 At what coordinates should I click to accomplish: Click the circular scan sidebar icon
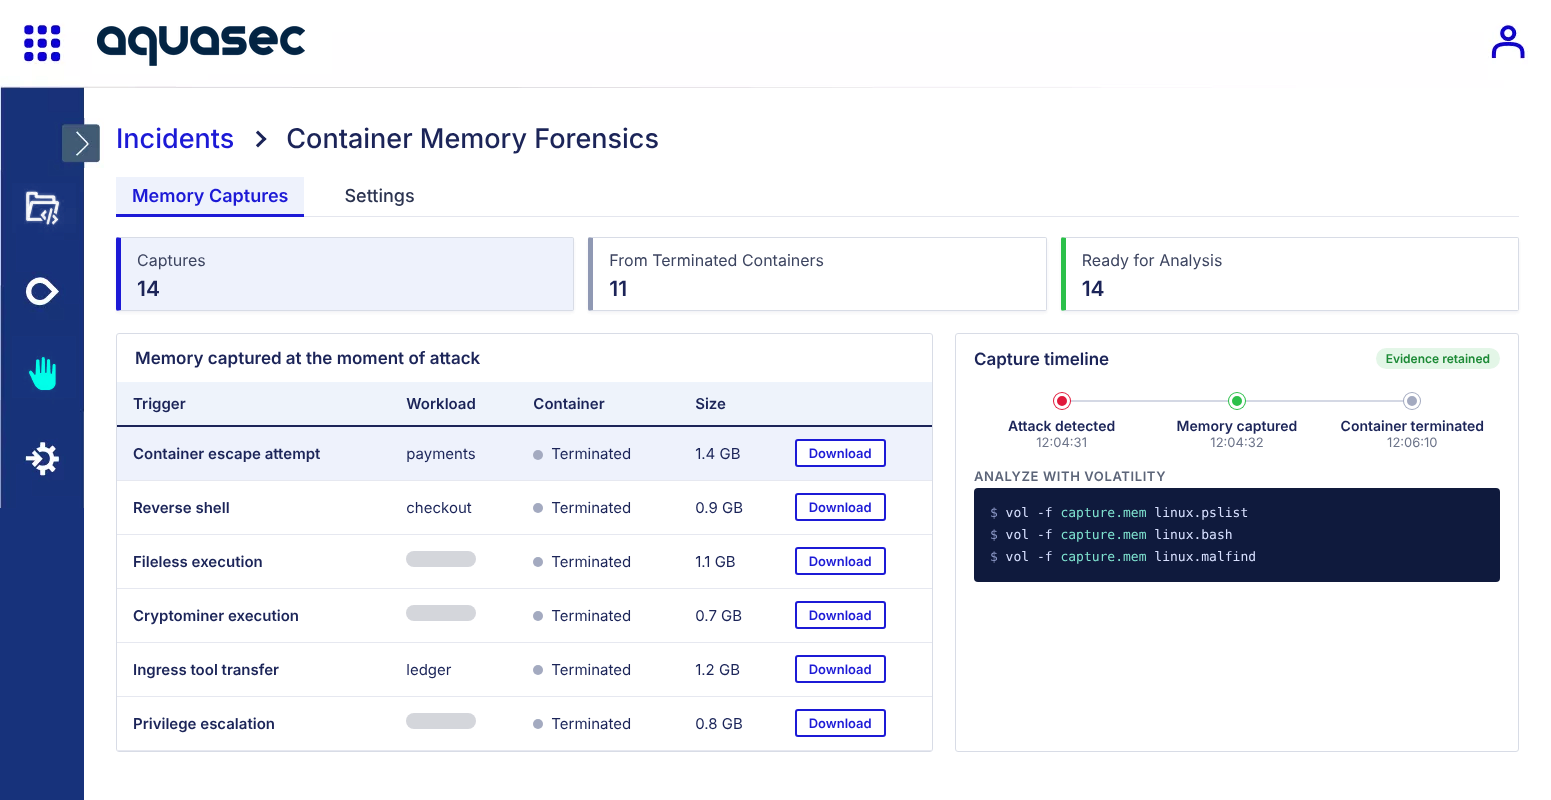(42, 292)
